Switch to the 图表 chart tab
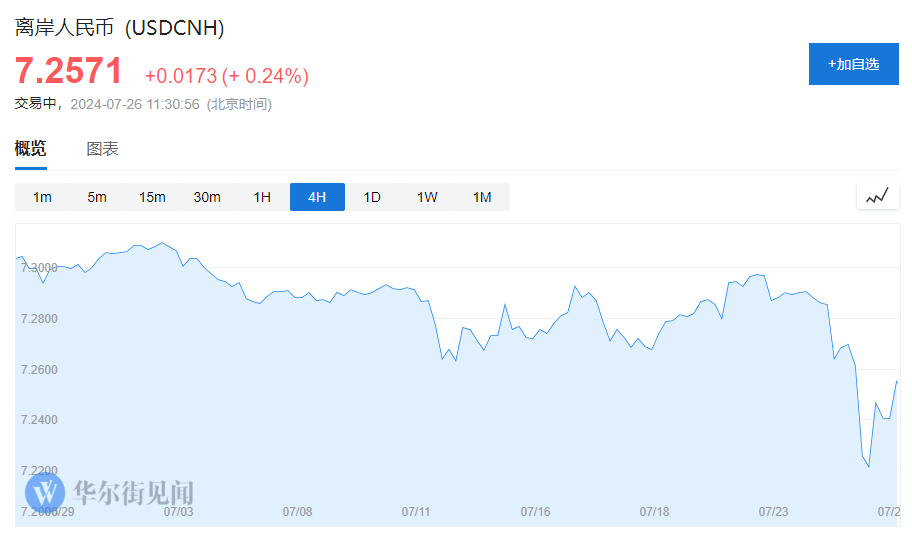The width and height of the screenshot is (912, 534). coord(102,149)
